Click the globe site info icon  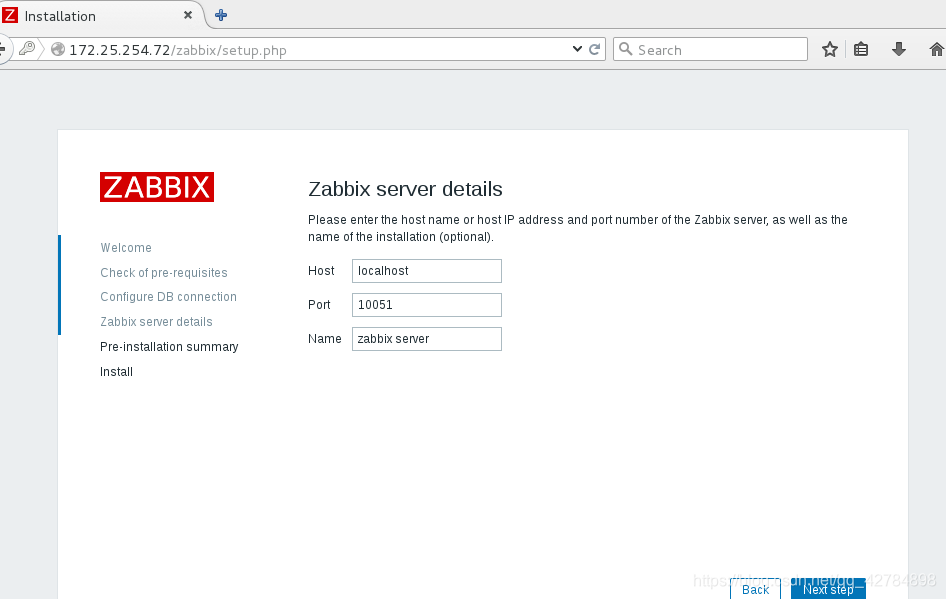click(58, 49)
